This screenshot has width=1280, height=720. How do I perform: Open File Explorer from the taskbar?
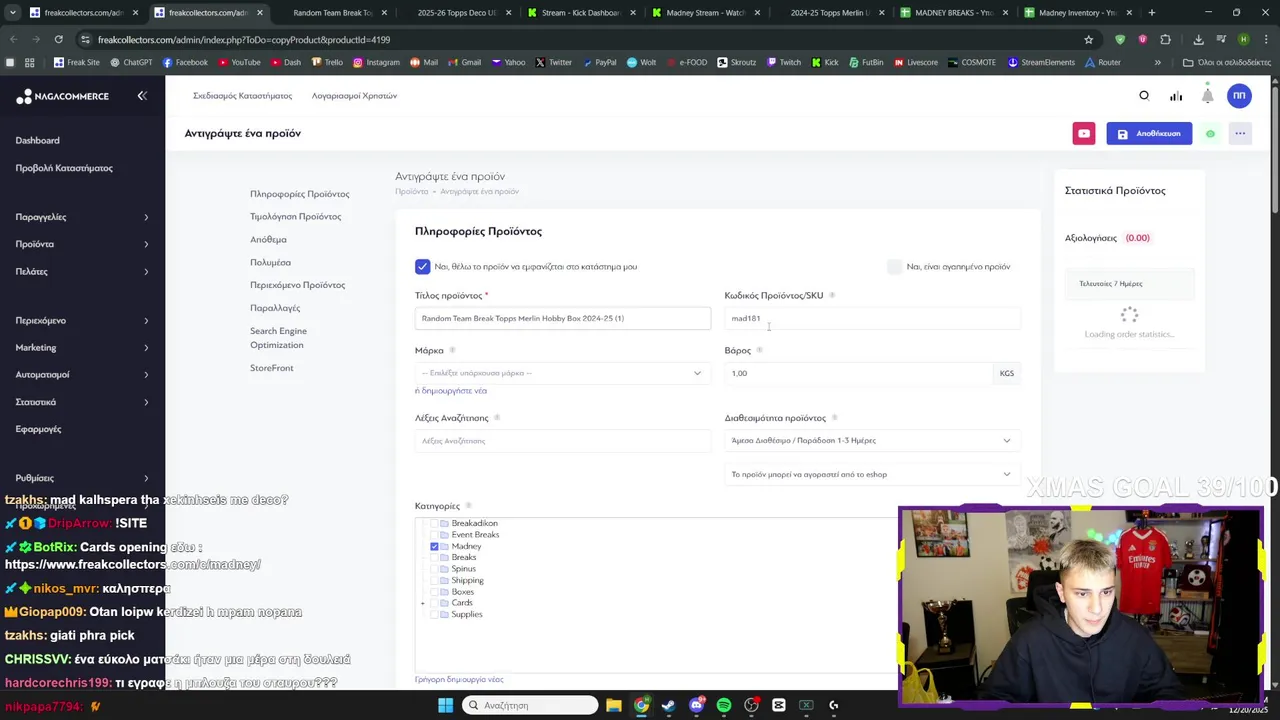click(x=614, y=705)
